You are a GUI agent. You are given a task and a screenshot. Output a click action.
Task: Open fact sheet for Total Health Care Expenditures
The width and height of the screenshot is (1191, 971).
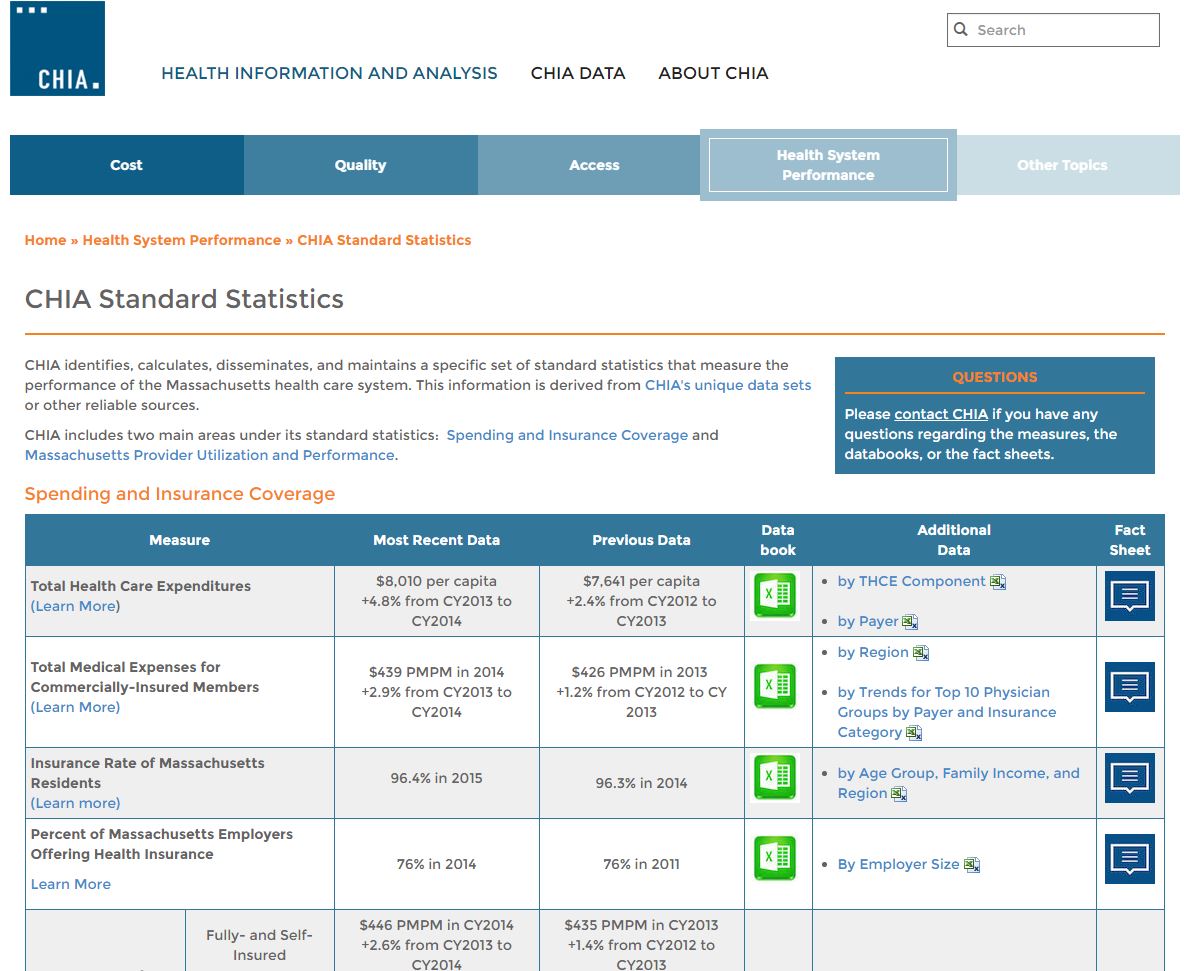(1129, 596)
